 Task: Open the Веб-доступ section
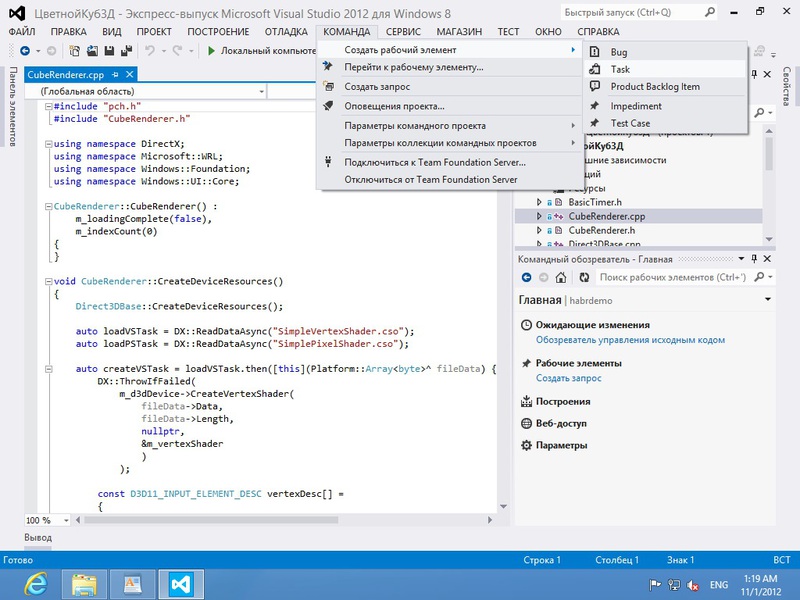click(561, 423)
